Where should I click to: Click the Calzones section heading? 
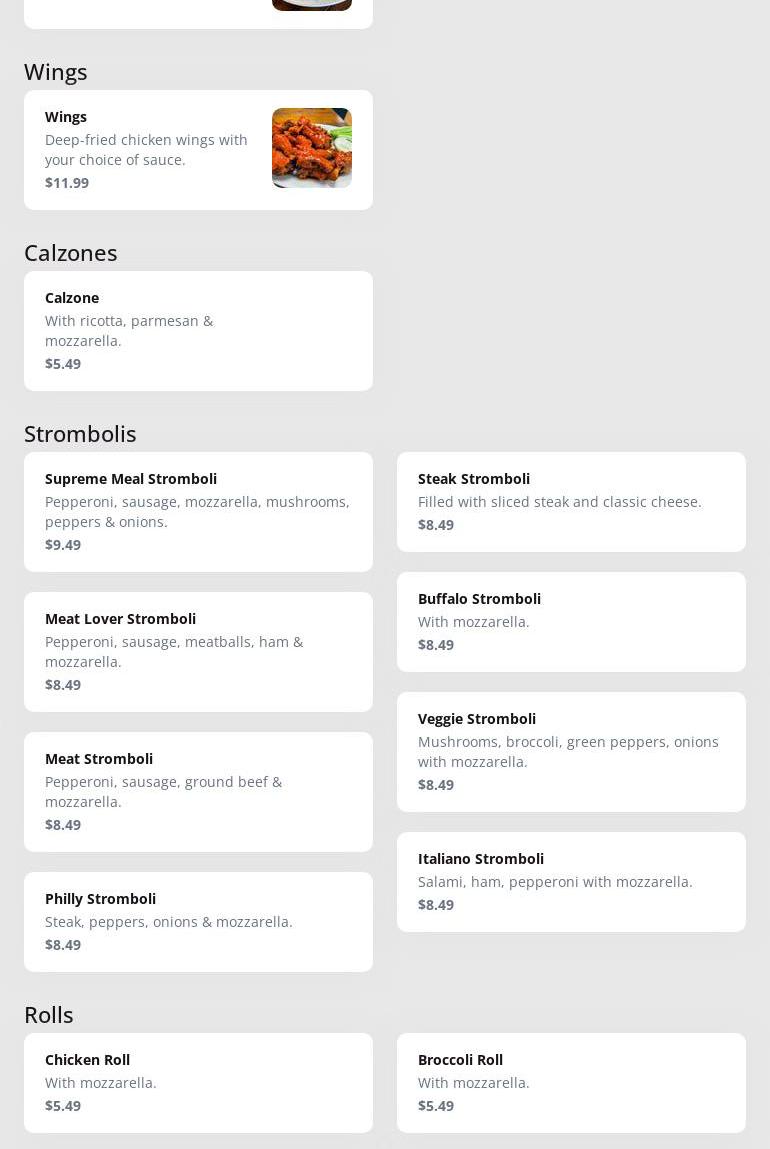[71, 253]
